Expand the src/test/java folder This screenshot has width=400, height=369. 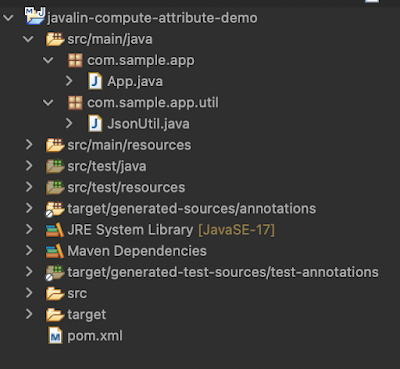[29, 166]
